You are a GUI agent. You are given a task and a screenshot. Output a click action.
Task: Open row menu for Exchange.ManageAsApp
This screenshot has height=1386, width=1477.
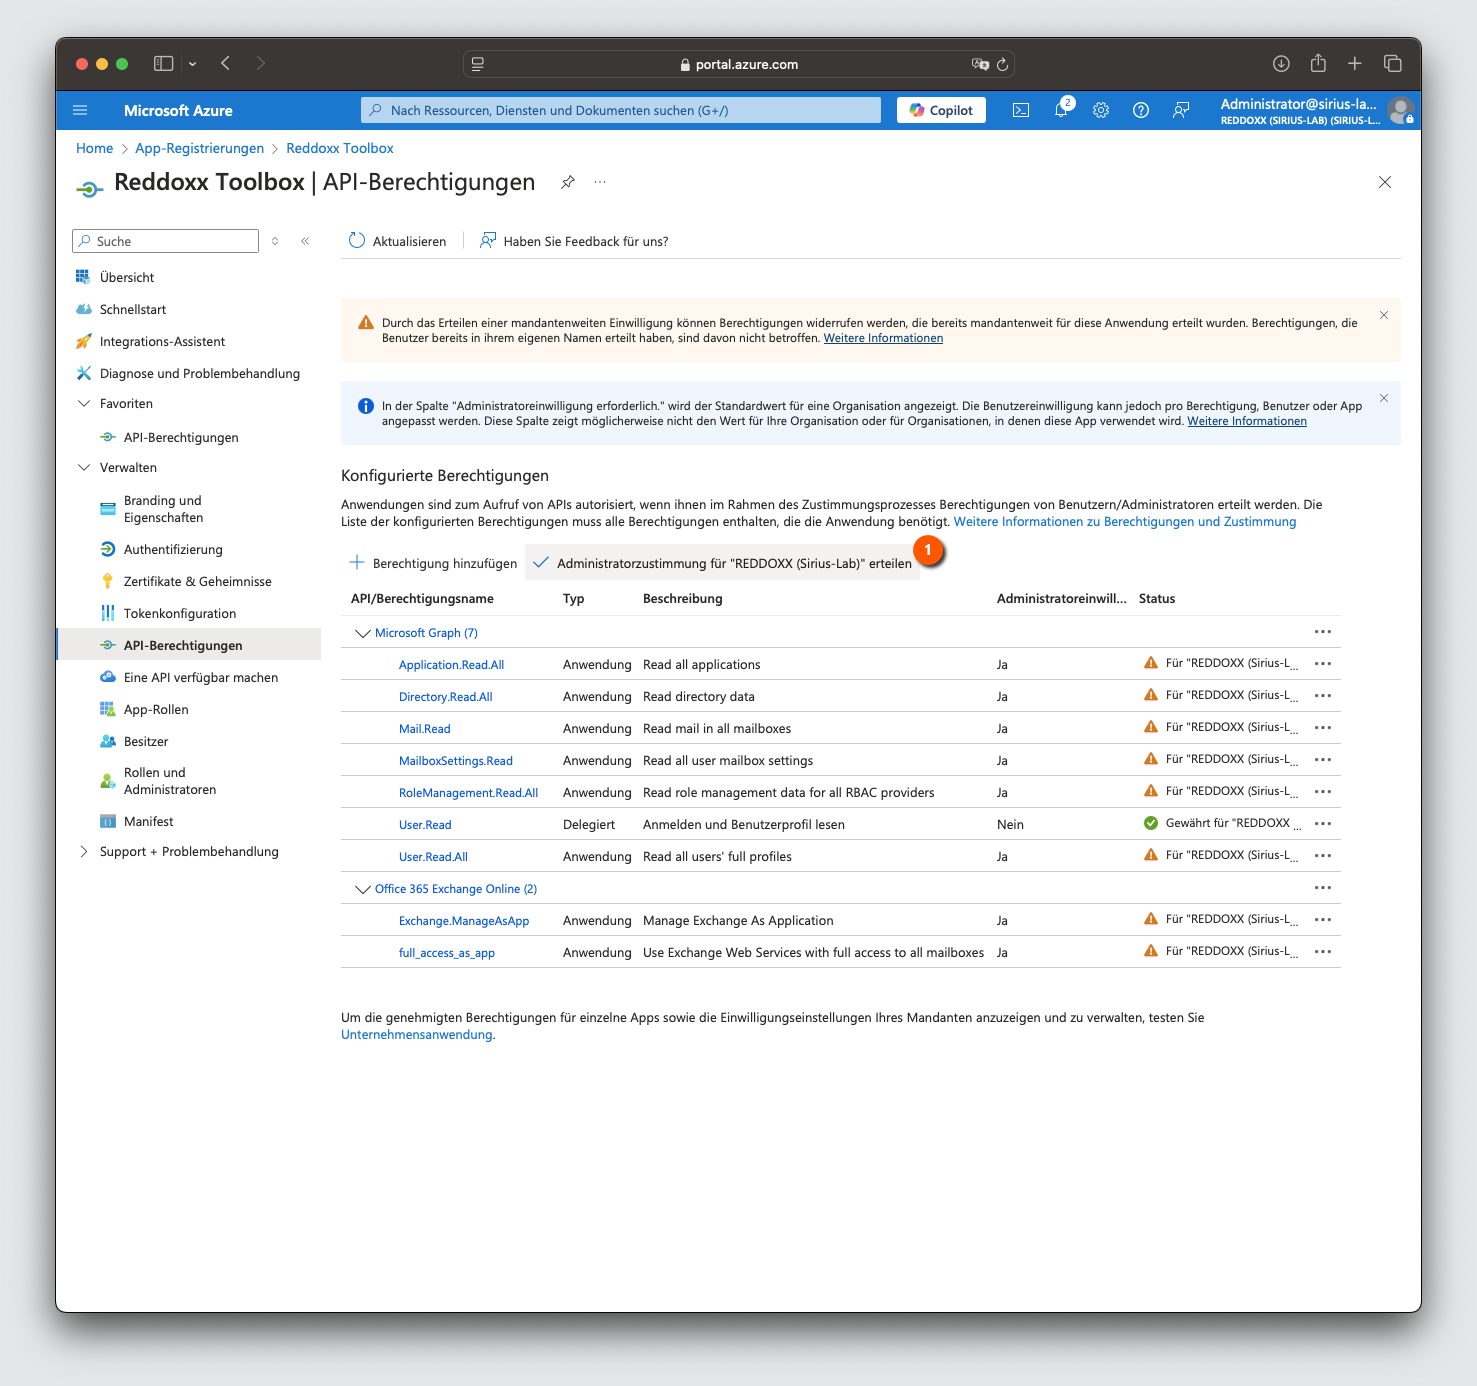(x=1323, y=920)
